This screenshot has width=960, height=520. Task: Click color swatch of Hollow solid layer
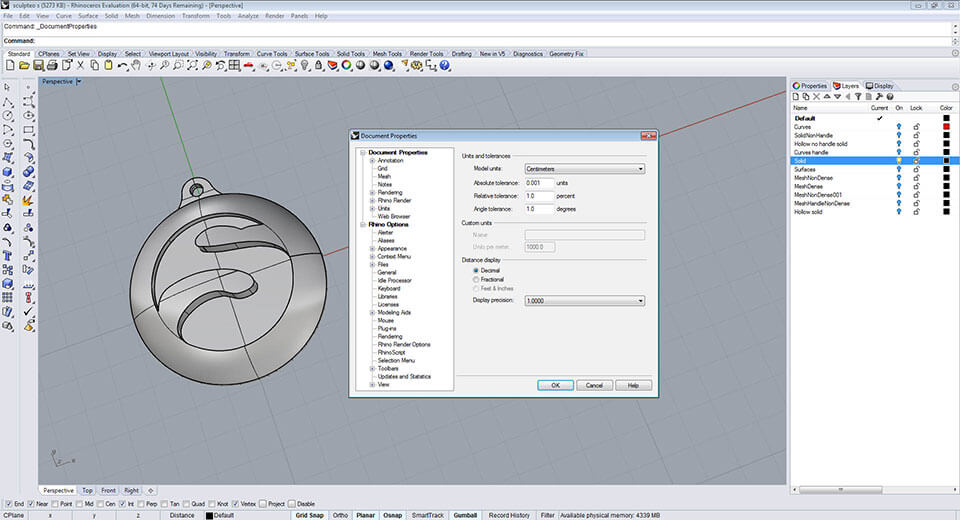tap(946, 212)
